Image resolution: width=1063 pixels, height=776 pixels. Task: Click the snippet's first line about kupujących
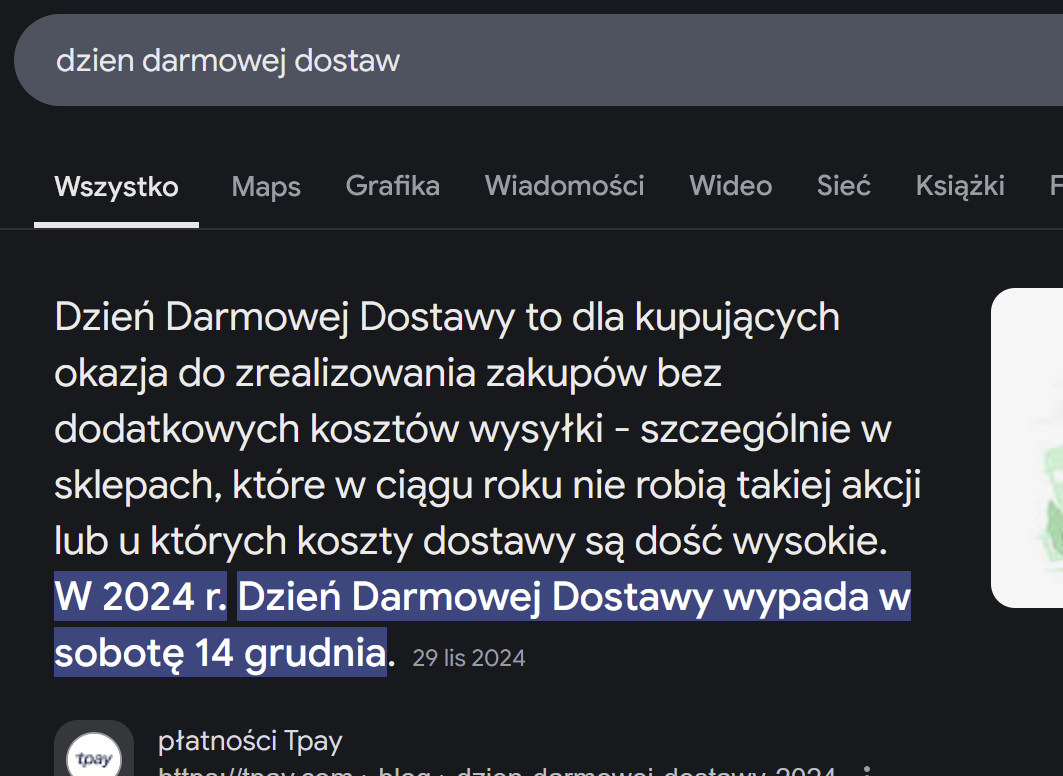point(446,318)
